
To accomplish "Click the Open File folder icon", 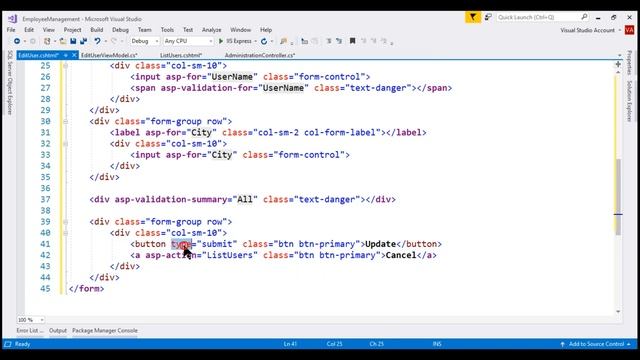I will click(x=62, y=41).
